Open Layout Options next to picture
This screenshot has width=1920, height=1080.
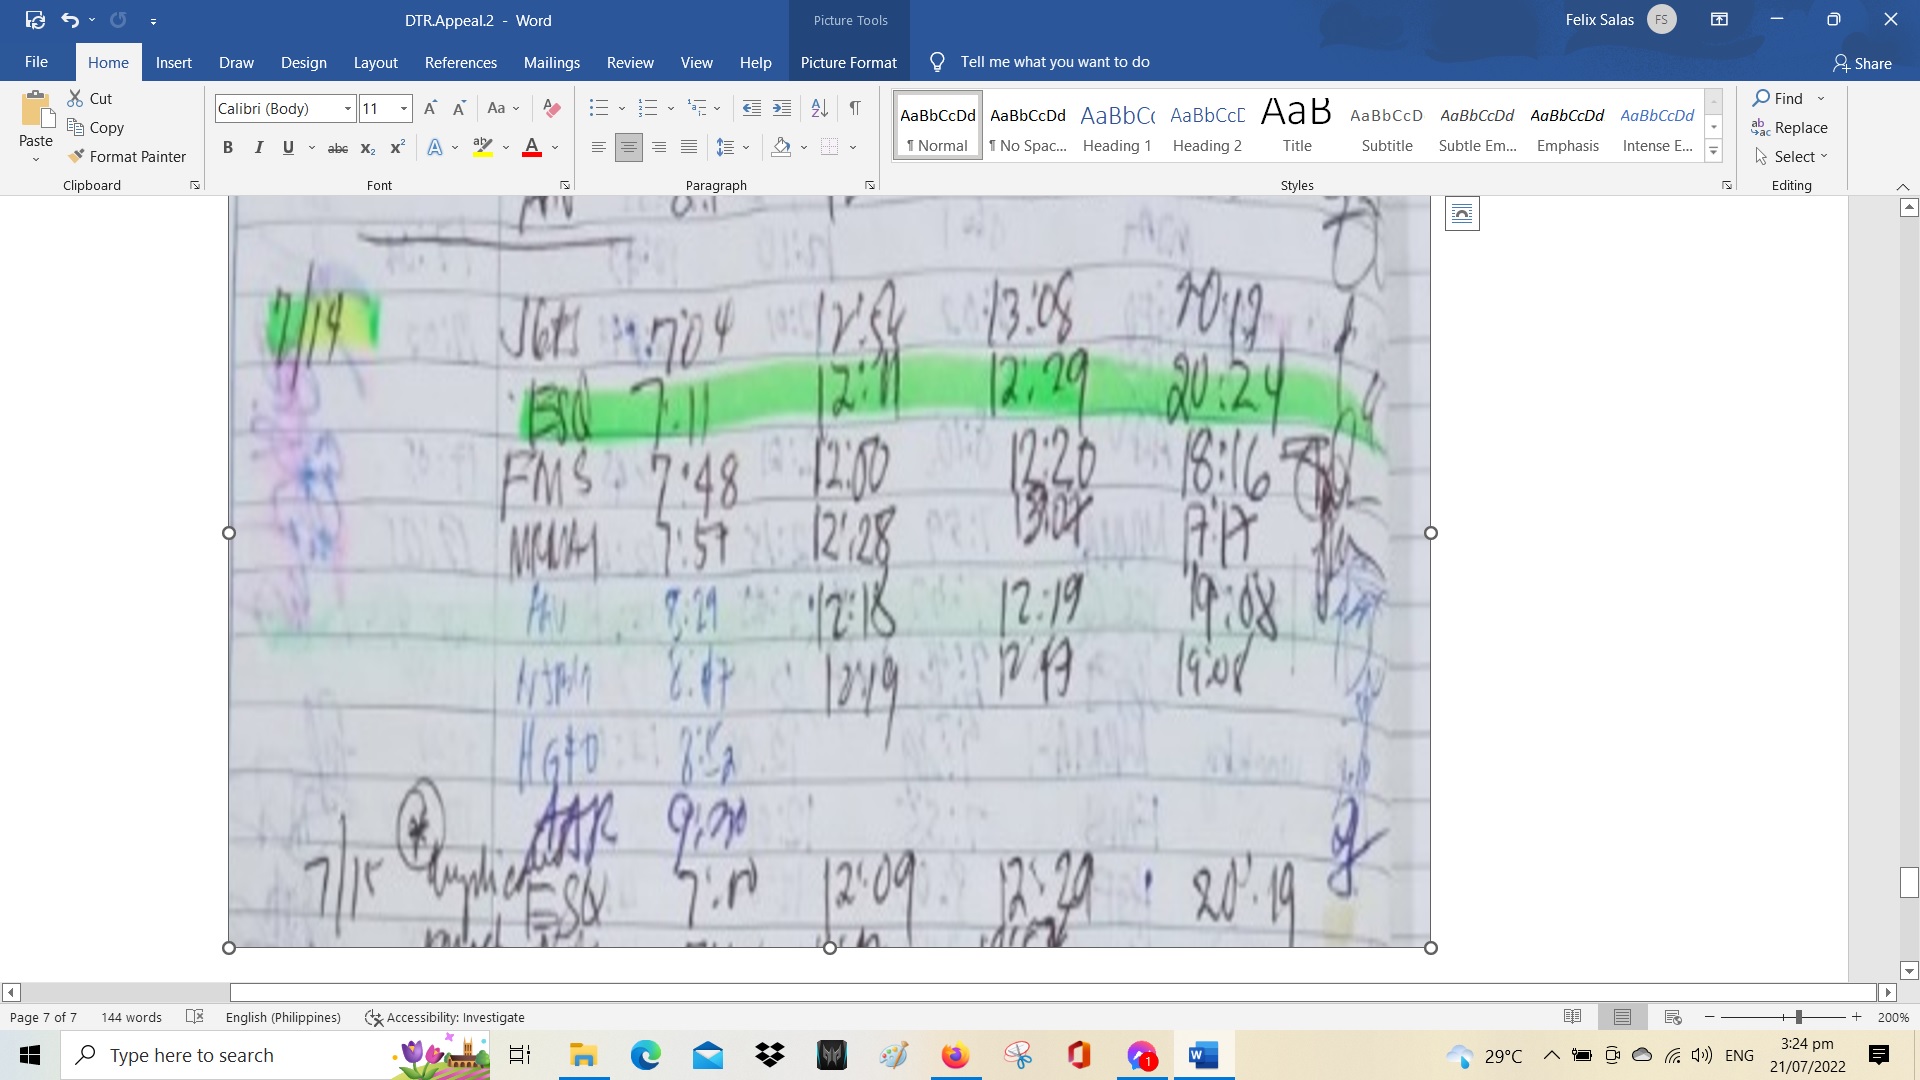(1461, 213)
